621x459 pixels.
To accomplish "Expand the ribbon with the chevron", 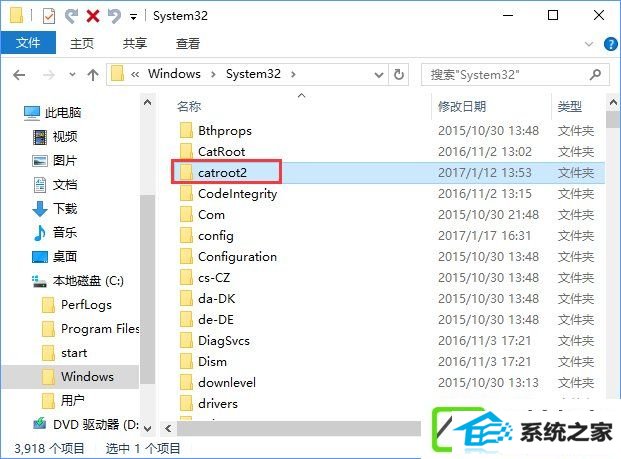I will [x=589, y=44].
